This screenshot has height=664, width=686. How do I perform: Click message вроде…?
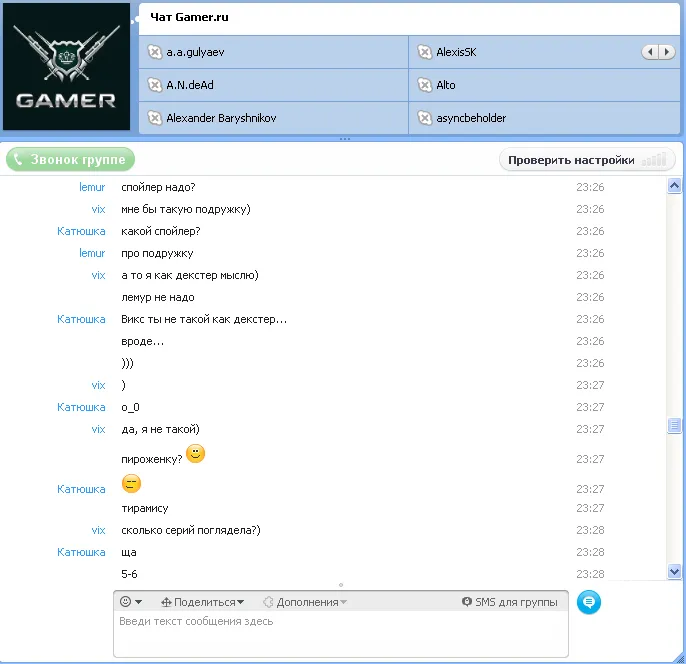(143, 341)
